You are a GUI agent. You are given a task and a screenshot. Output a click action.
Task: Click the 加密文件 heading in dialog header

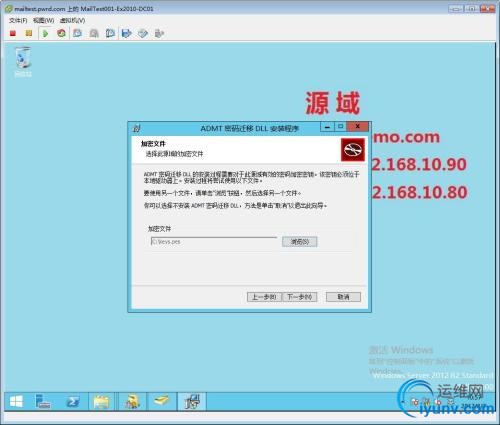tap(153, 144)
